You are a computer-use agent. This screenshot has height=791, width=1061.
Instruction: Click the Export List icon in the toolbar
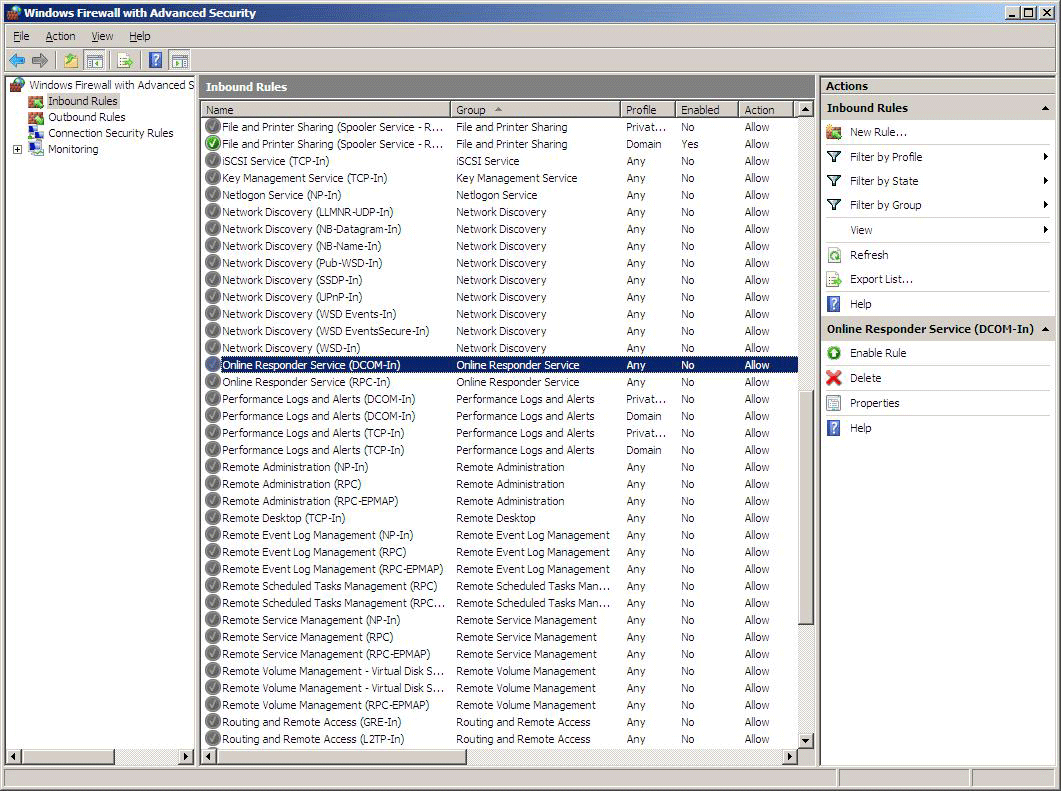coord(125,61)
